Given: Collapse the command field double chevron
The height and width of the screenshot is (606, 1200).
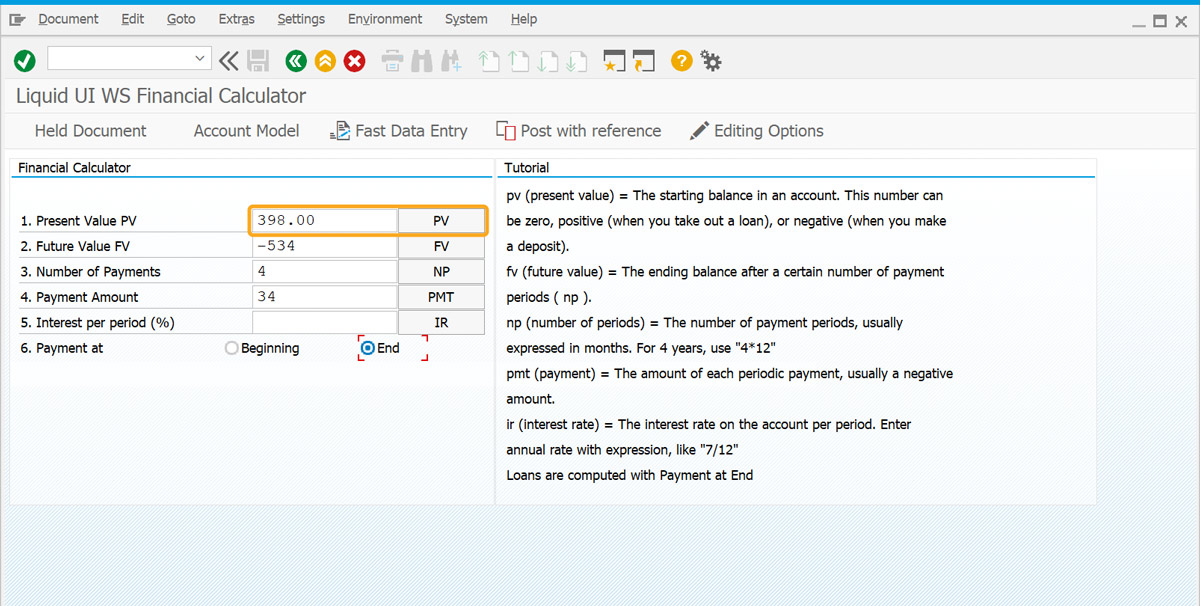Looking at the screenshot, I should [x=229, y=61].
